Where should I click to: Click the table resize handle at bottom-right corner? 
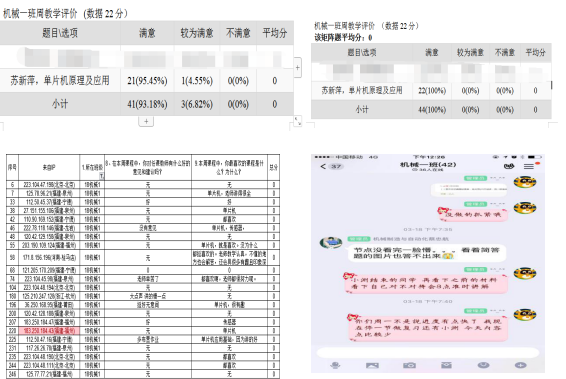(298, 121)
